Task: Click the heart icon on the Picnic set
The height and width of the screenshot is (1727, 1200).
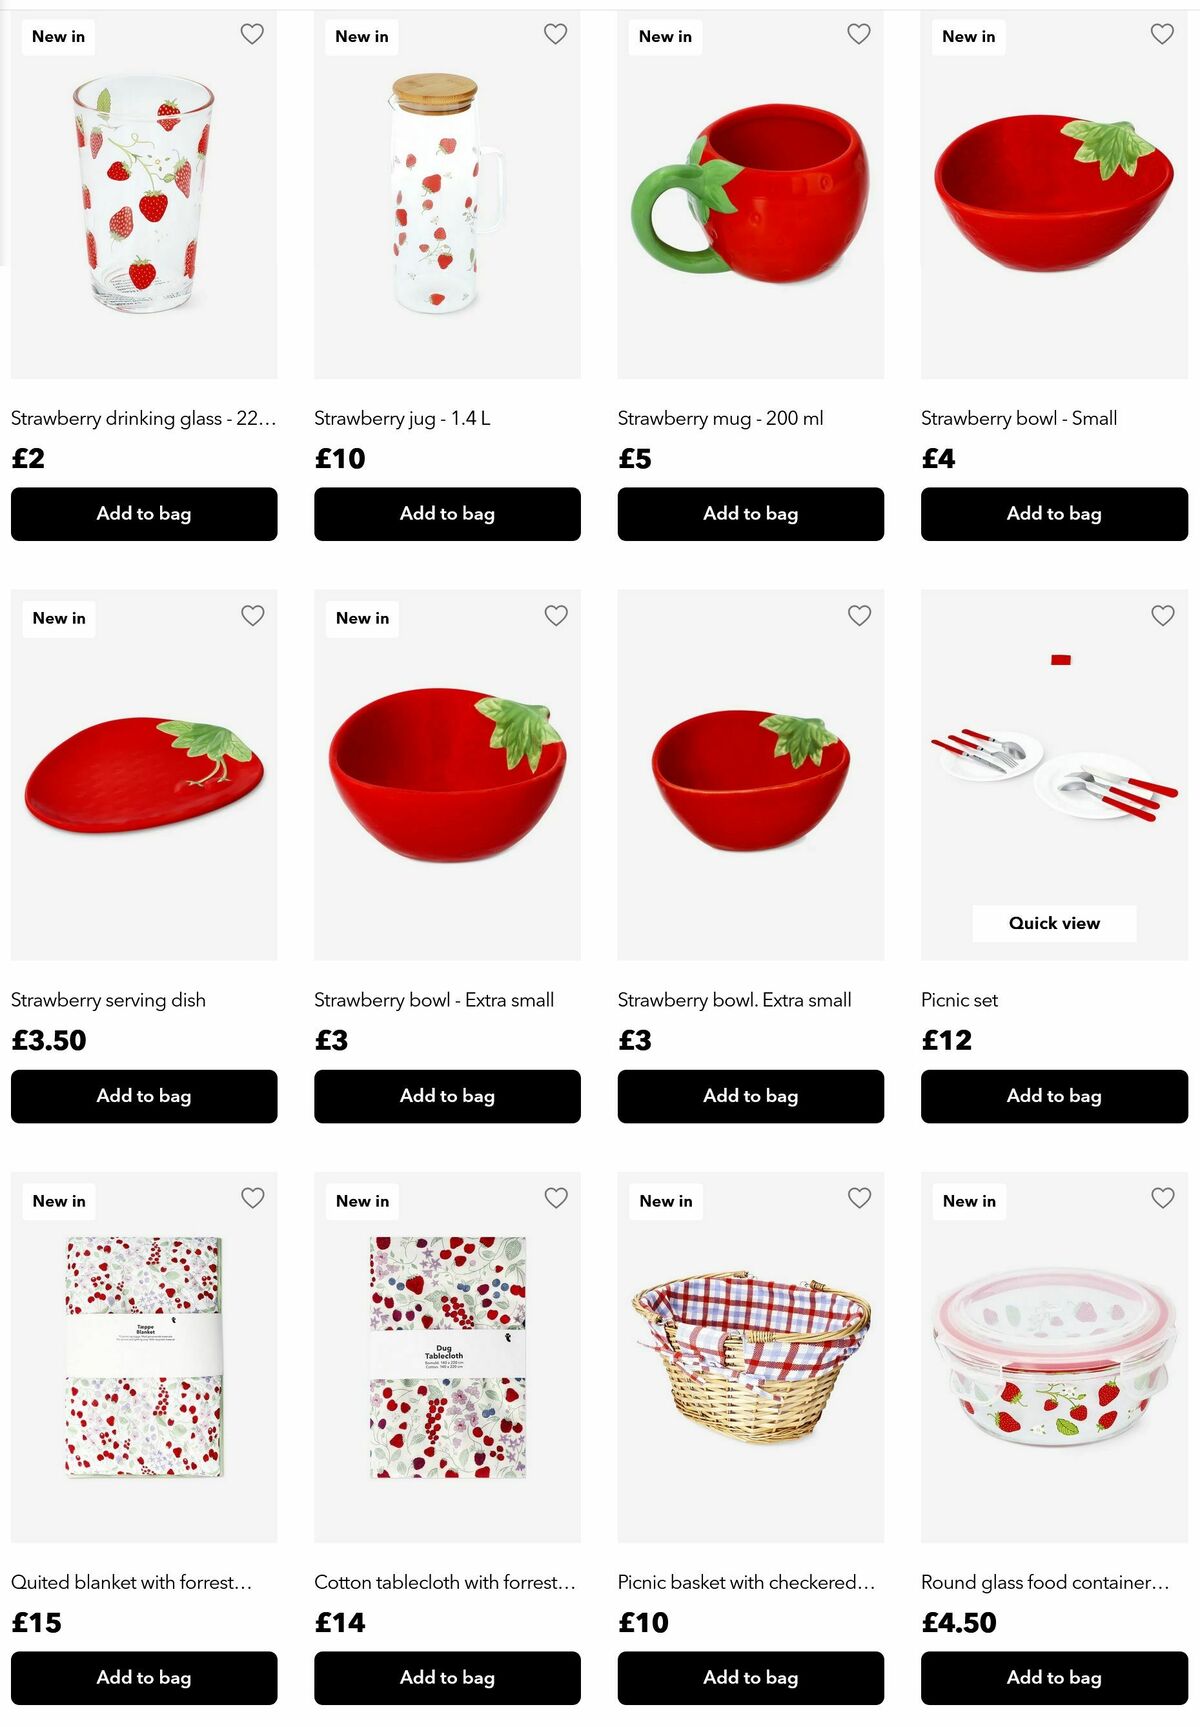Action: coord(1163,616)
